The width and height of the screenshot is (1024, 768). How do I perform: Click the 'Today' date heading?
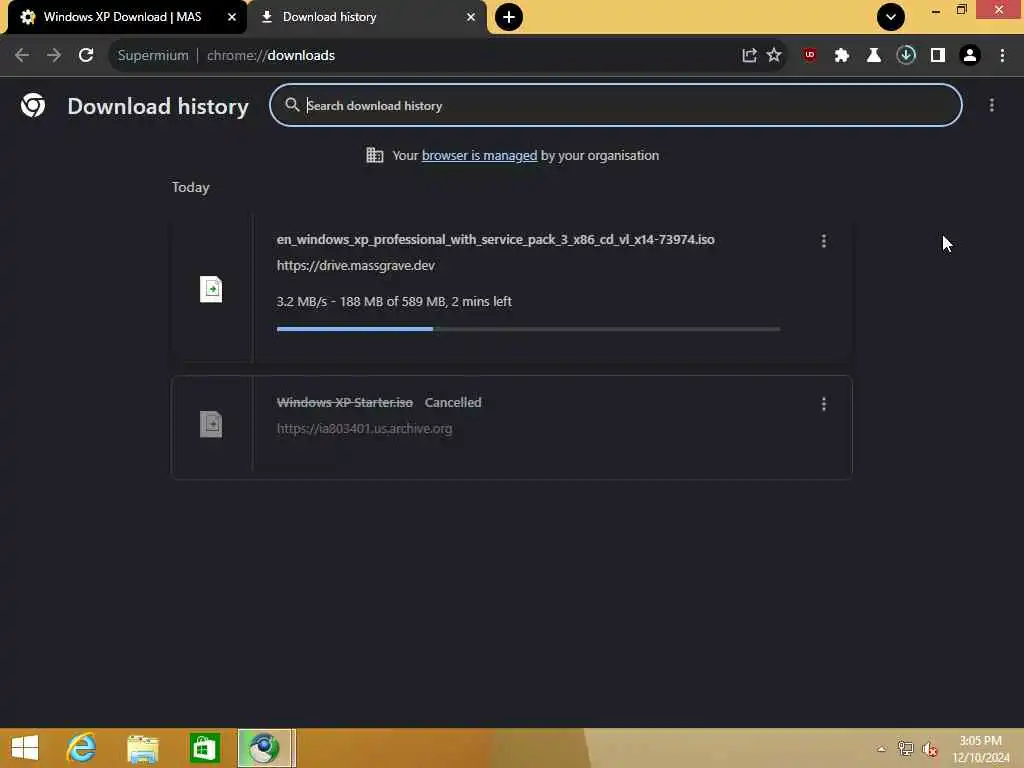191,187
